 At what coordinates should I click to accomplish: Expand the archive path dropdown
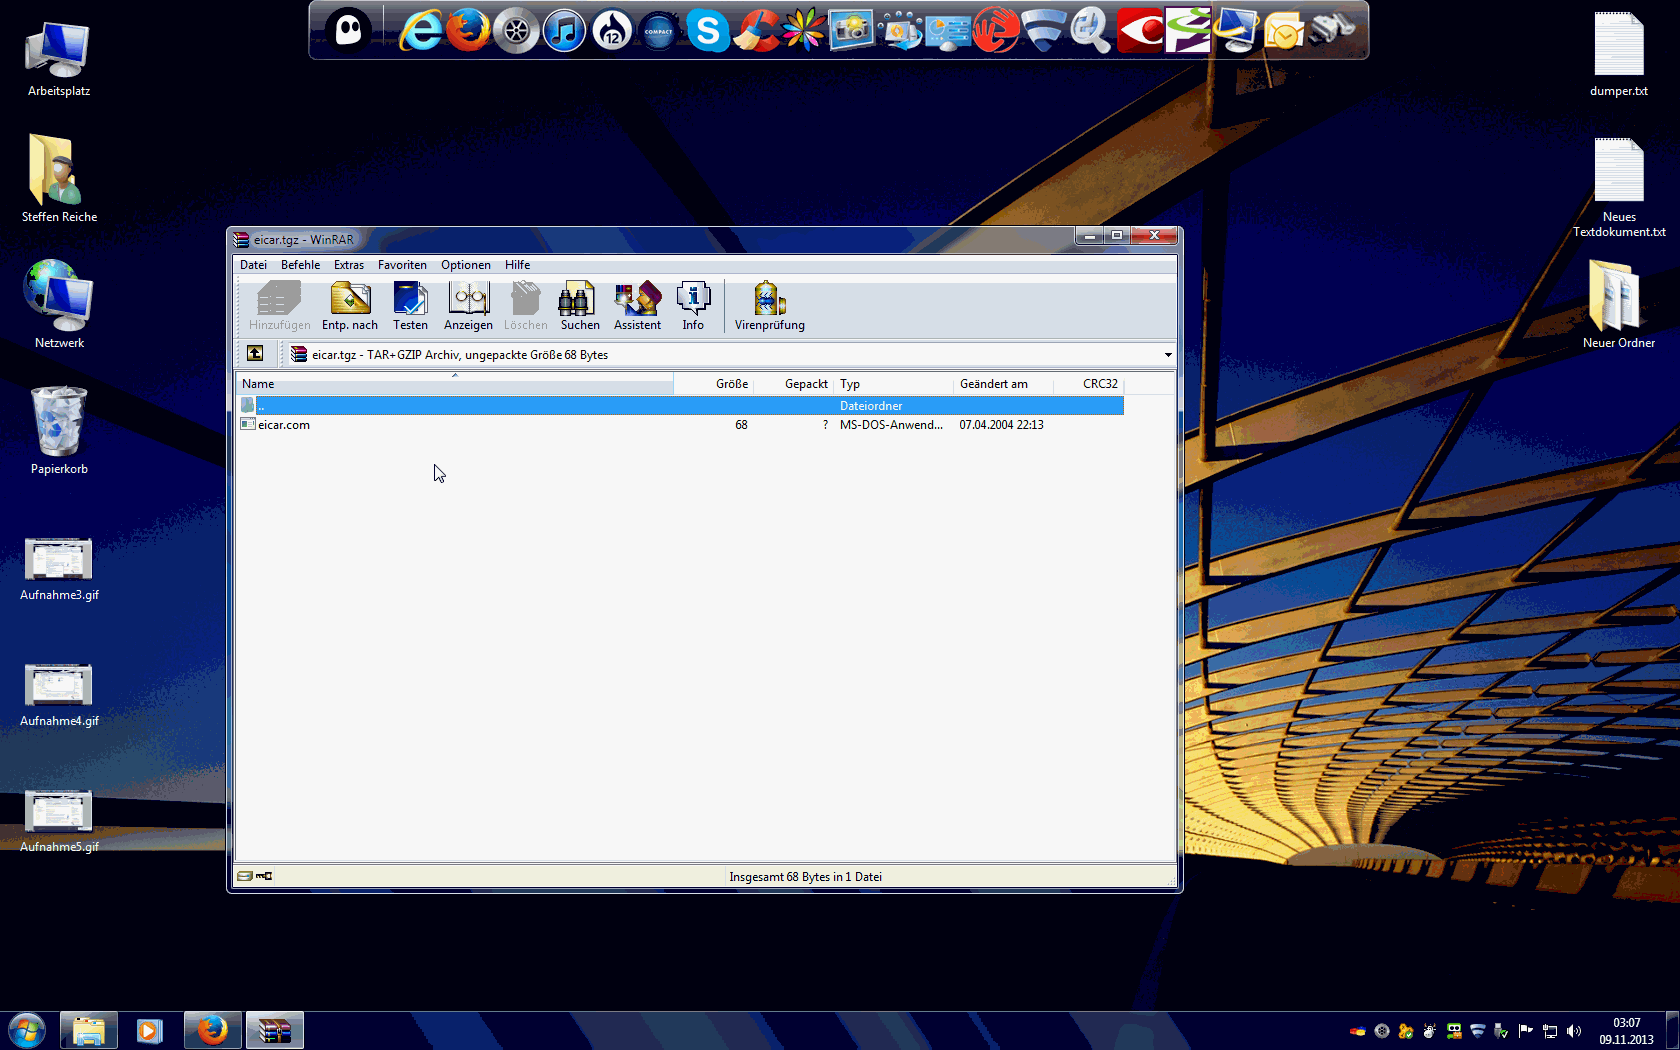coord(1167,355)
